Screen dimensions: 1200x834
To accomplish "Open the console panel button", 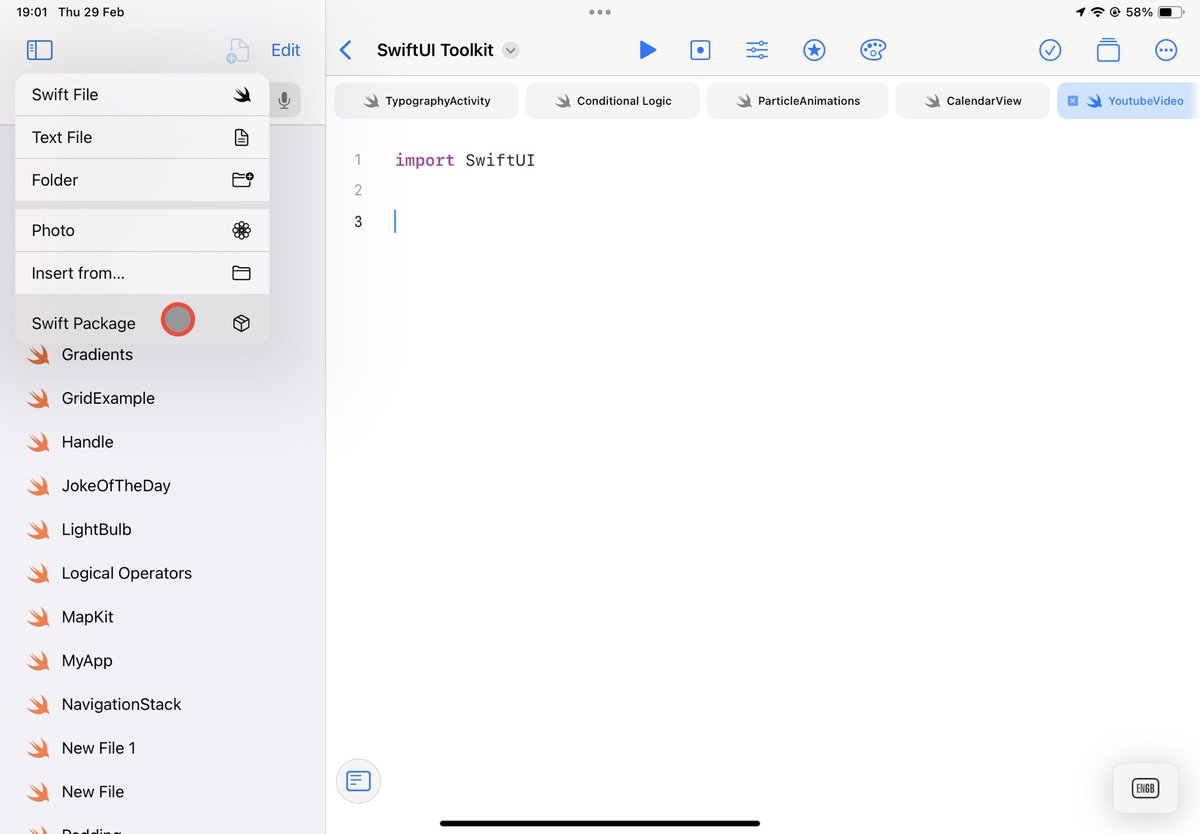I will coord(359,781).
